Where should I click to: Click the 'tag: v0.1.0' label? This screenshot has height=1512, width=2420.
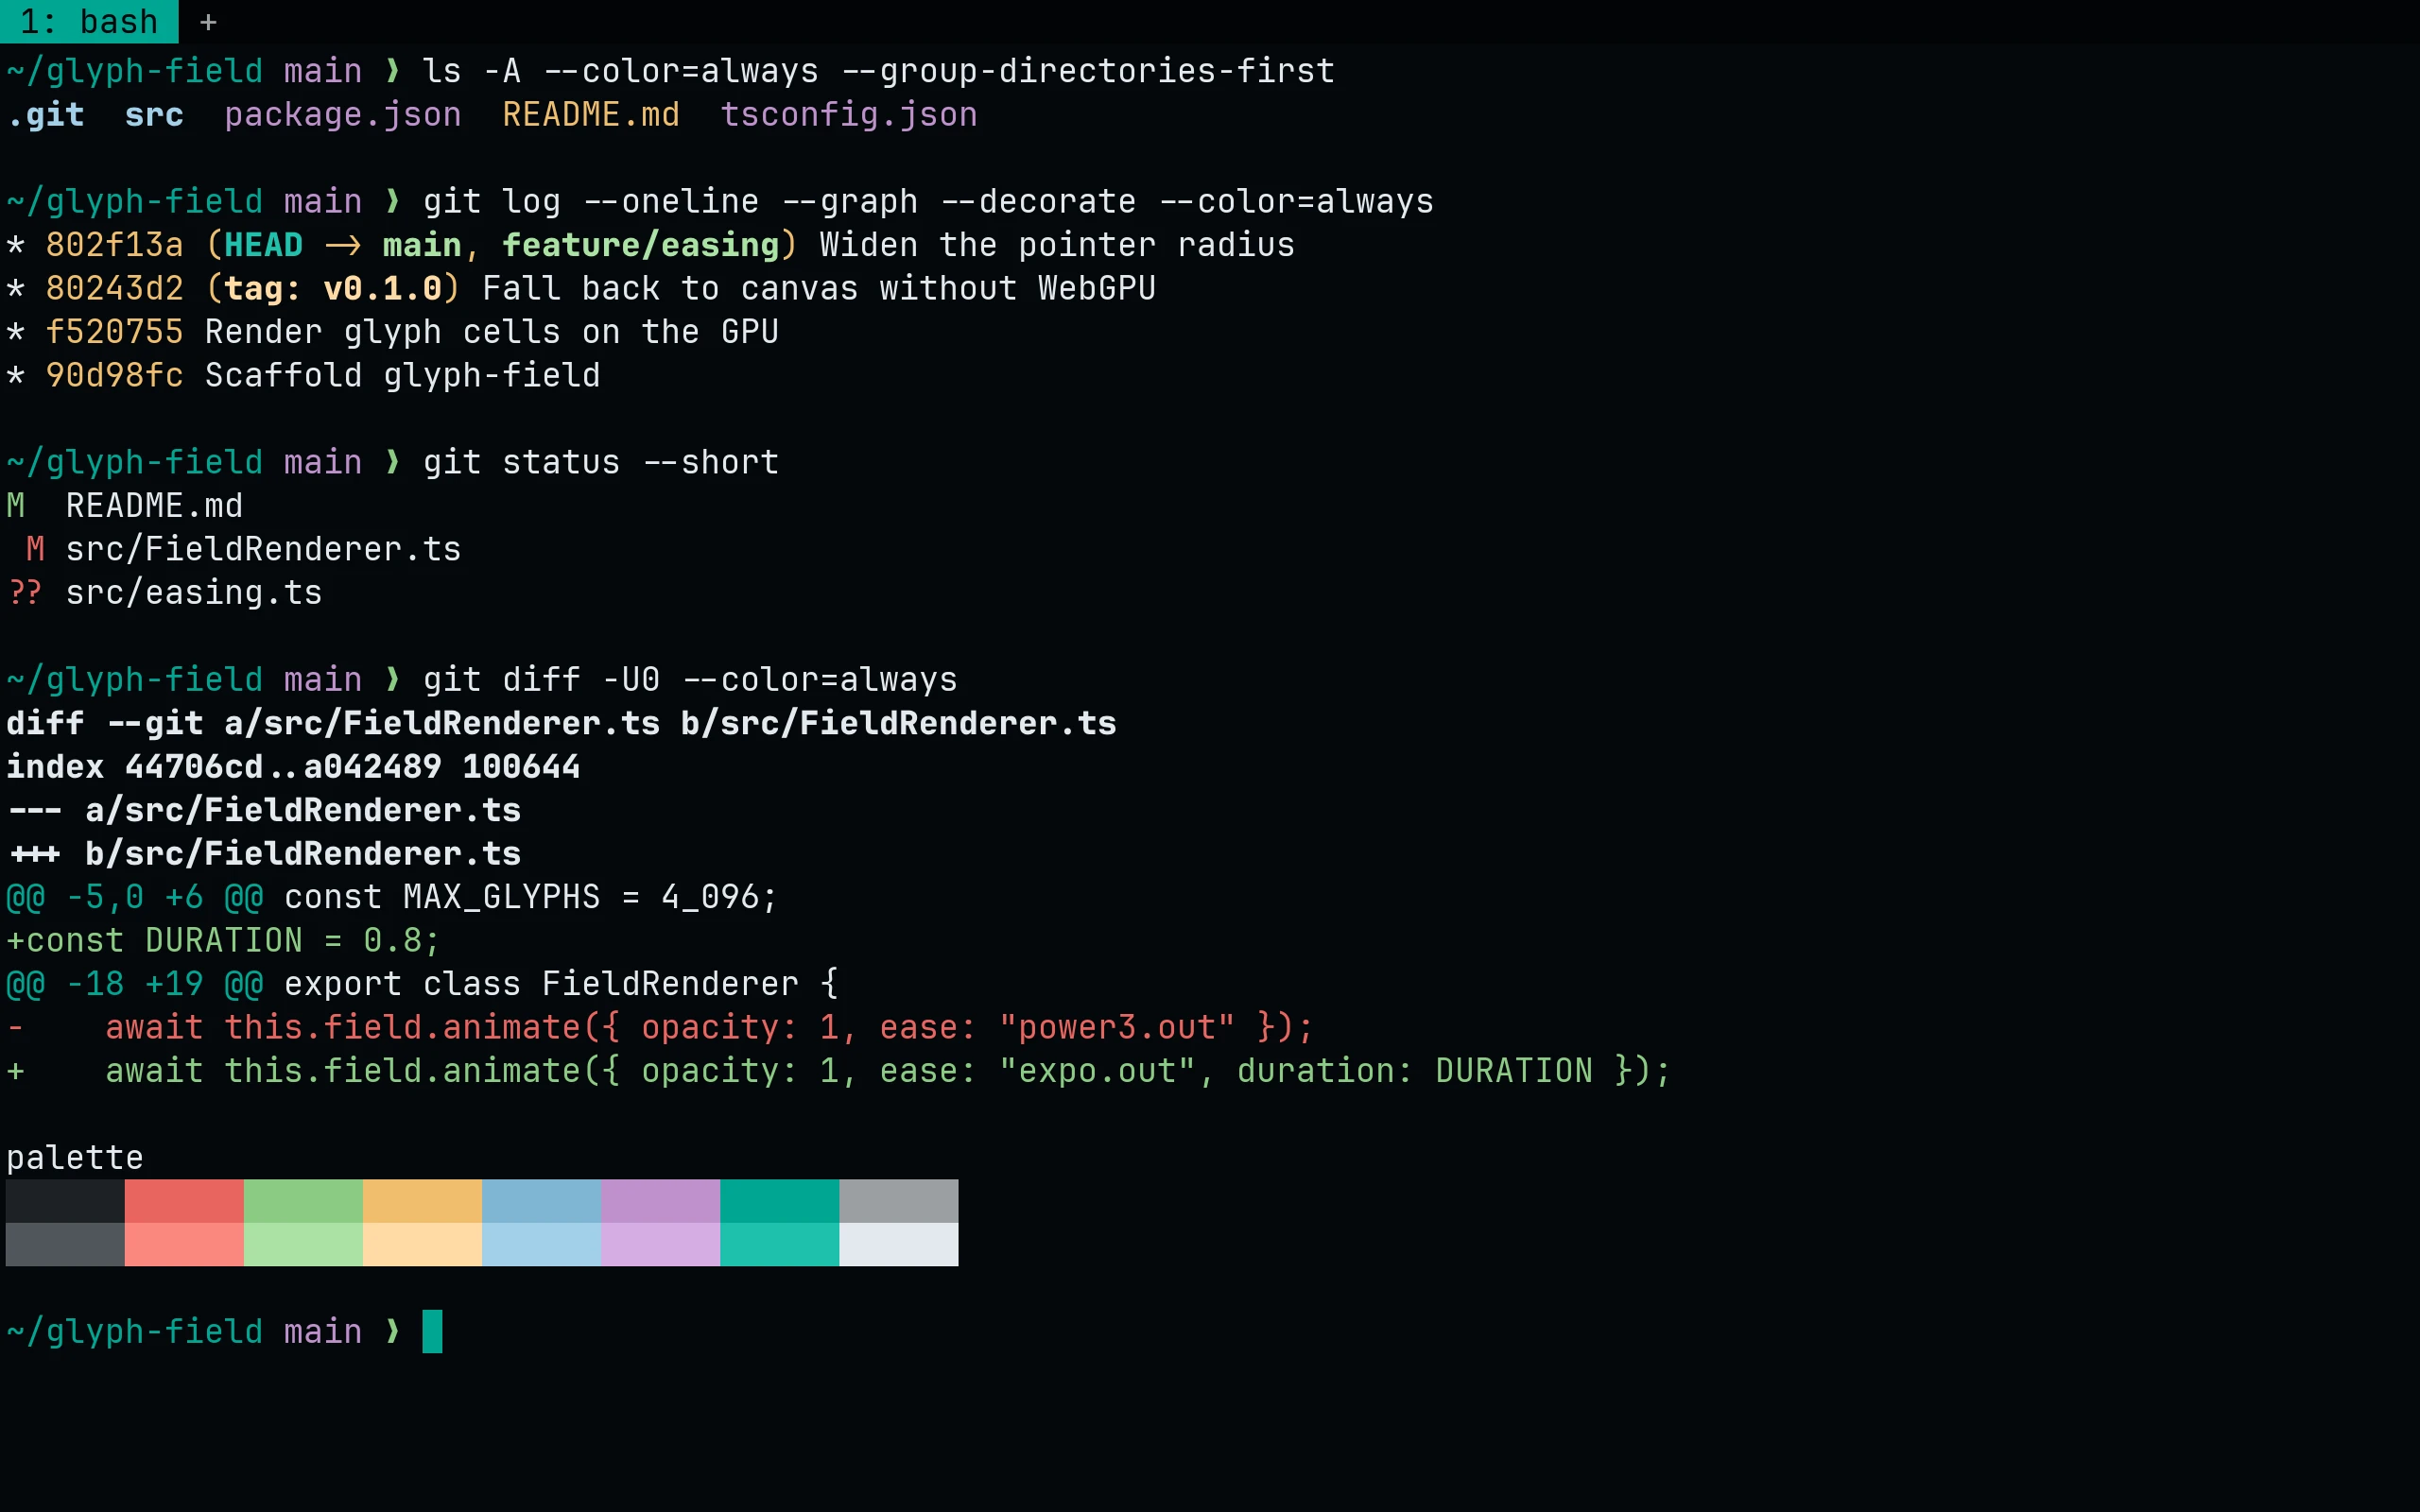click(x=333, y=289)
